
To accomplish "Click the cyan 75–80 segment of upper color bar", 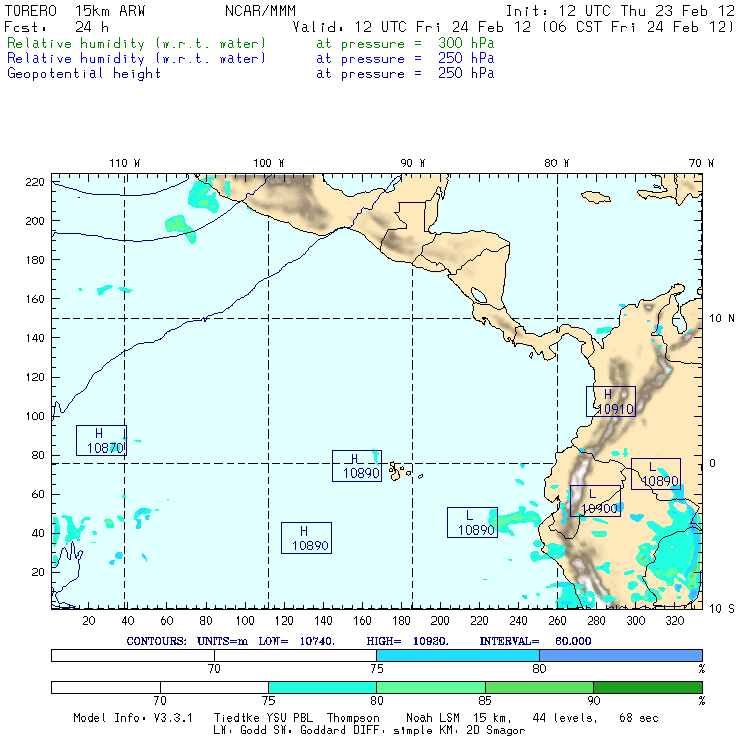I will tap(458, 655).
